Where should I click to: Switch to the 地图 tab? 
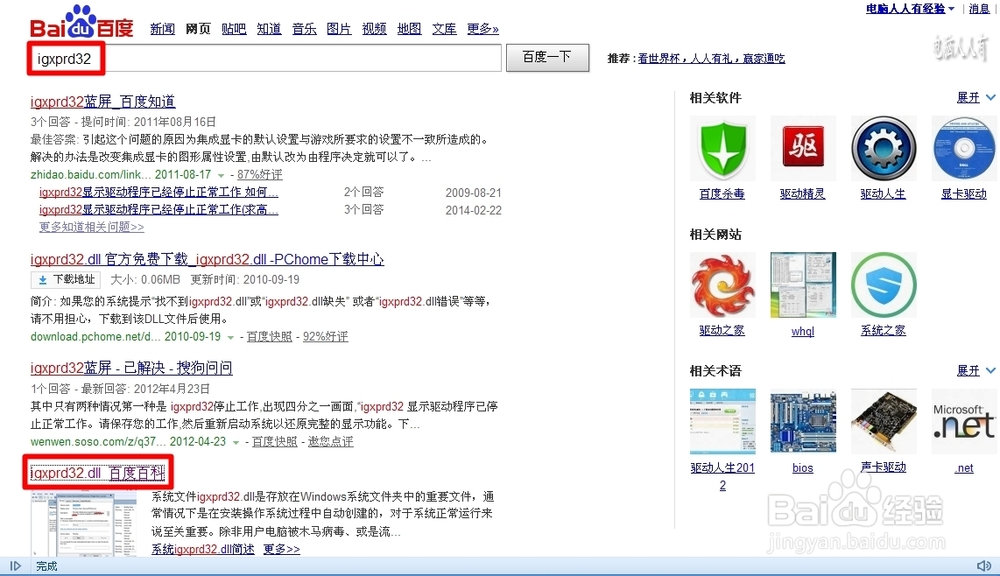coord(409,29)
